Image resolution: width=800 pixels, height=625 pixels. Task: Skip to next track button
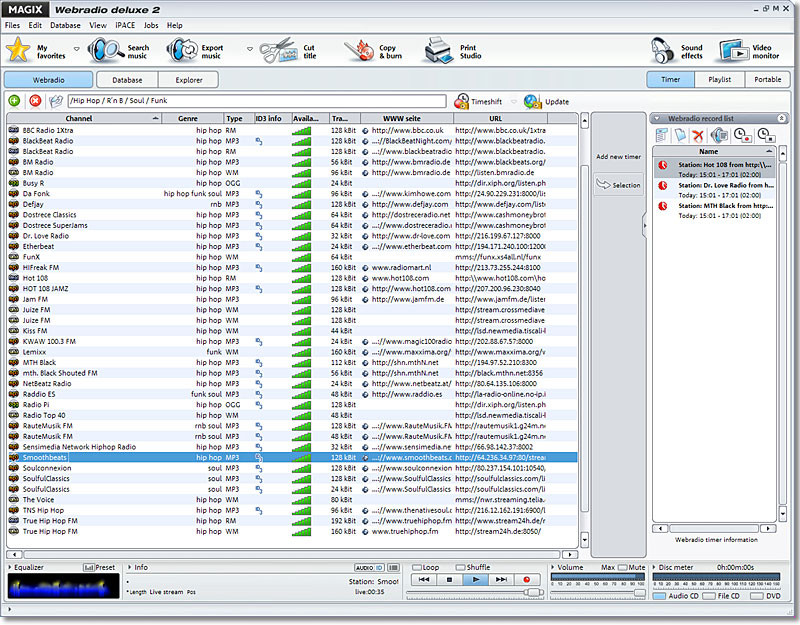[x=501, y=580]
